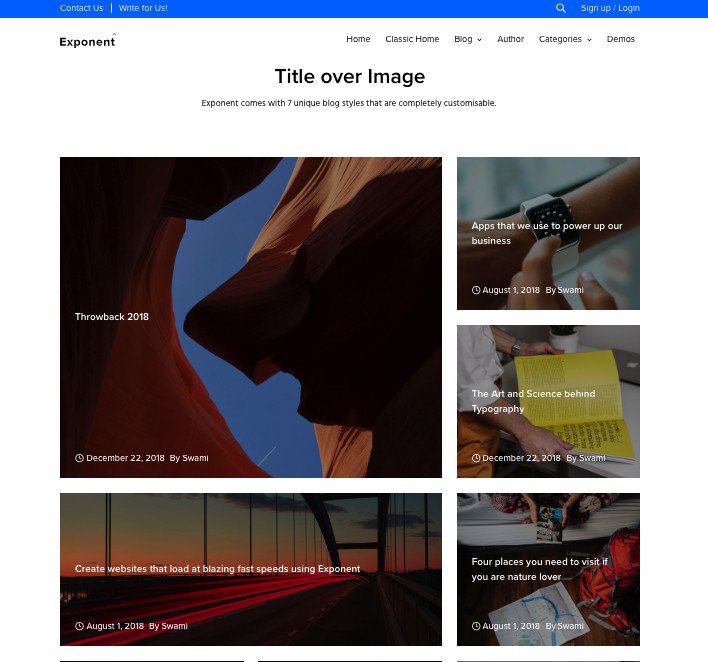Expand the Blog dropdown chevron

click(480, 40)
